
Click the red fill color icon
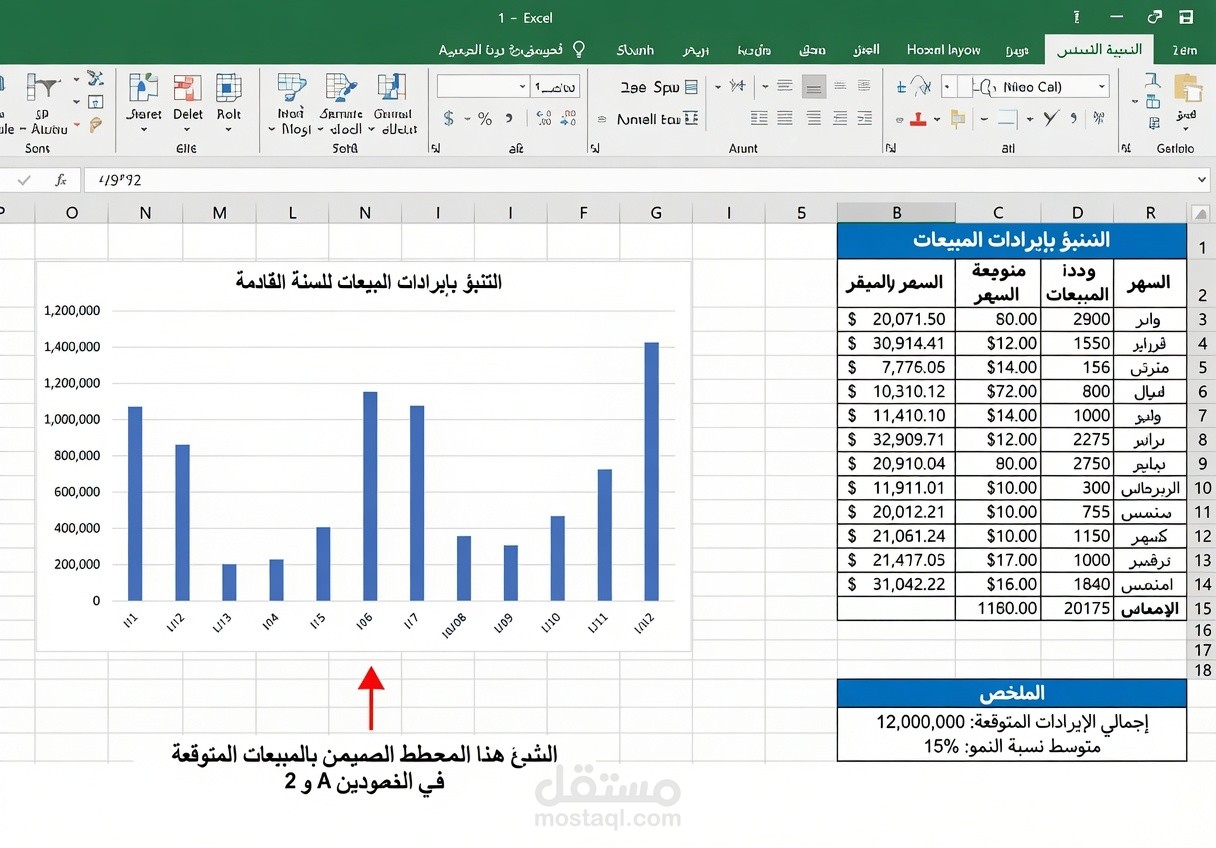918,119
